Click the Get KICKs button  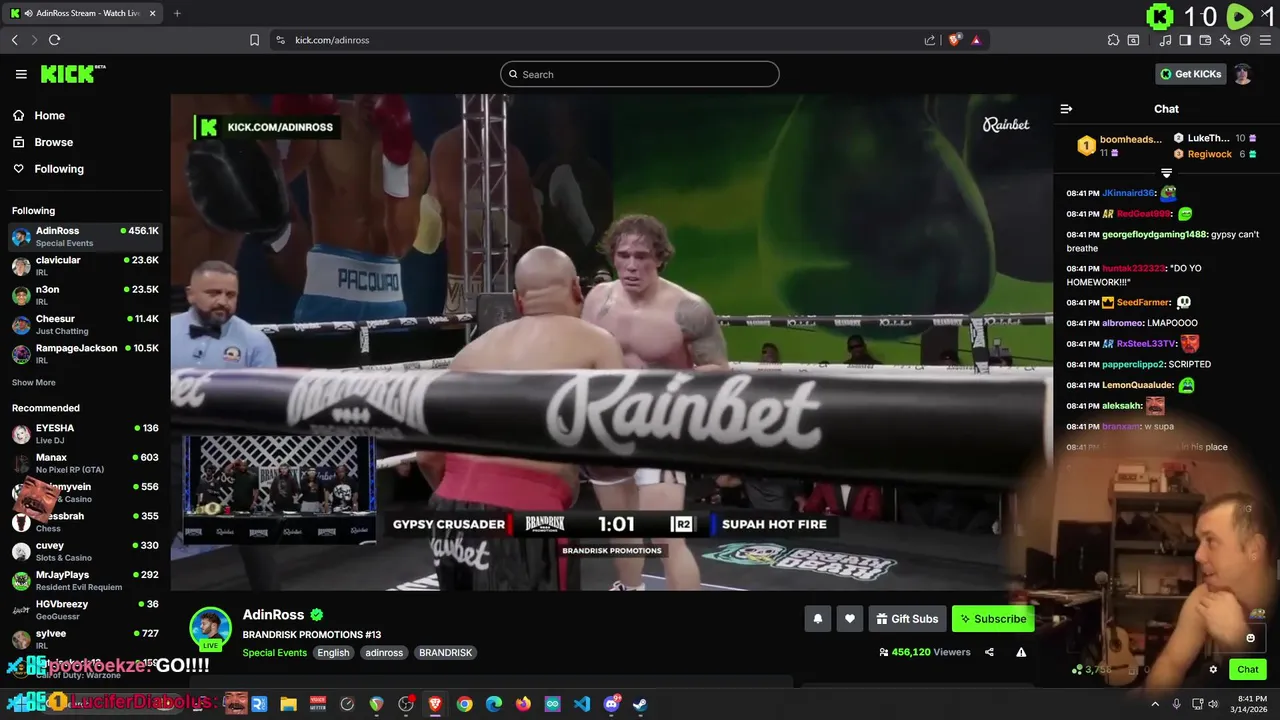pyautogui.click(x=1190, y=74)
